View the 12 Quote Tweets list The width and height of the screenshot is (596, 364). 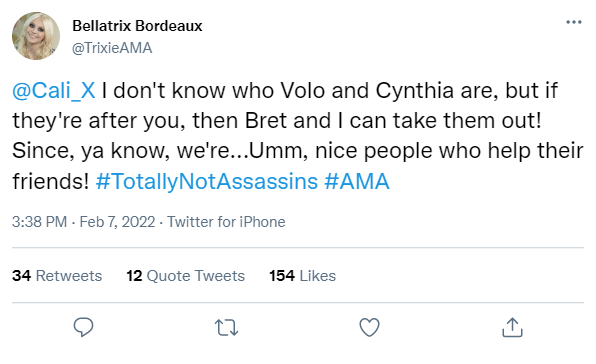185,275
